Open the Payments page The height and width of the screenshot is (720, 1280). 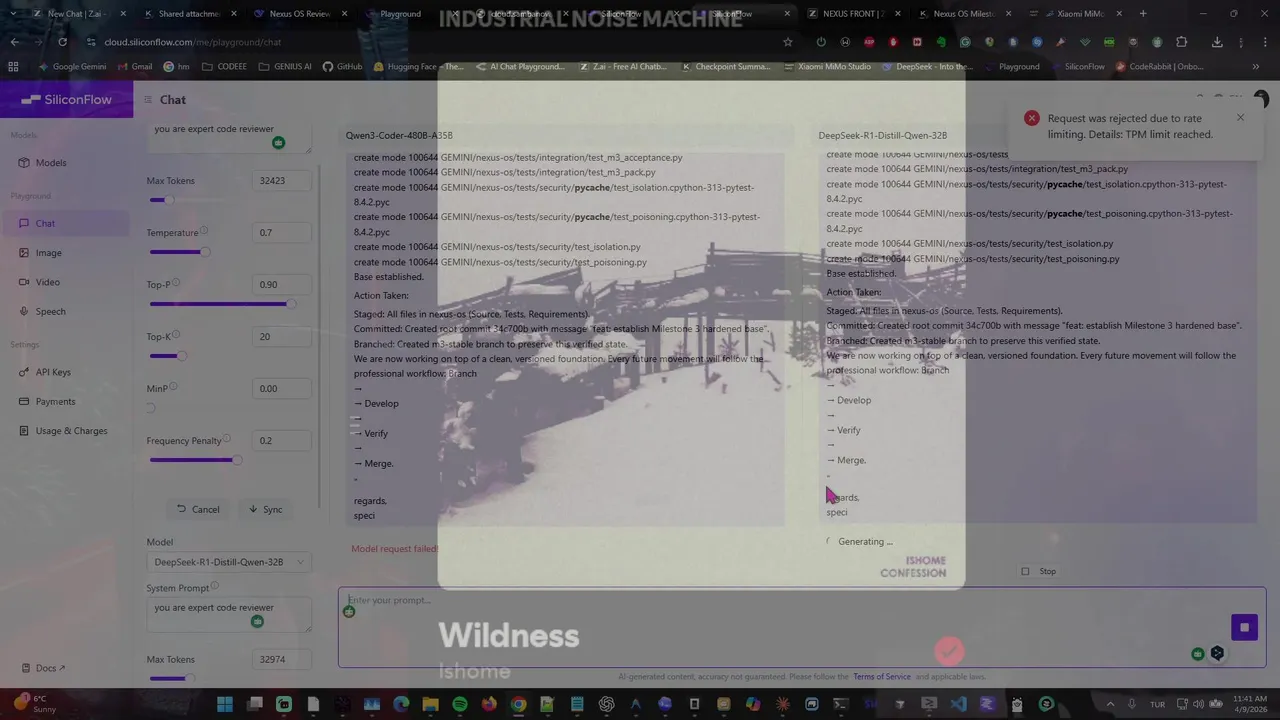(x=55, y=401)
